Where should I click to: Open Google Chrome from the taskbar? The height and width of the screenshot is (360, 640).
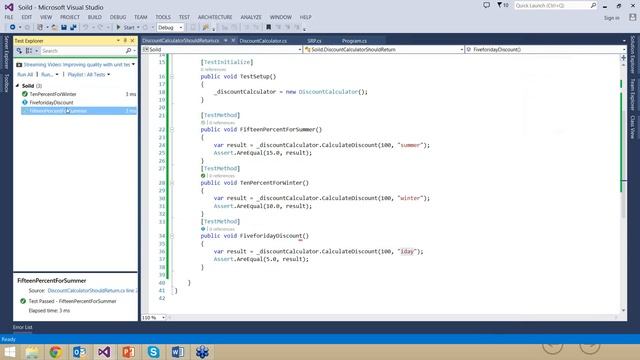click(x=56, y=352)
